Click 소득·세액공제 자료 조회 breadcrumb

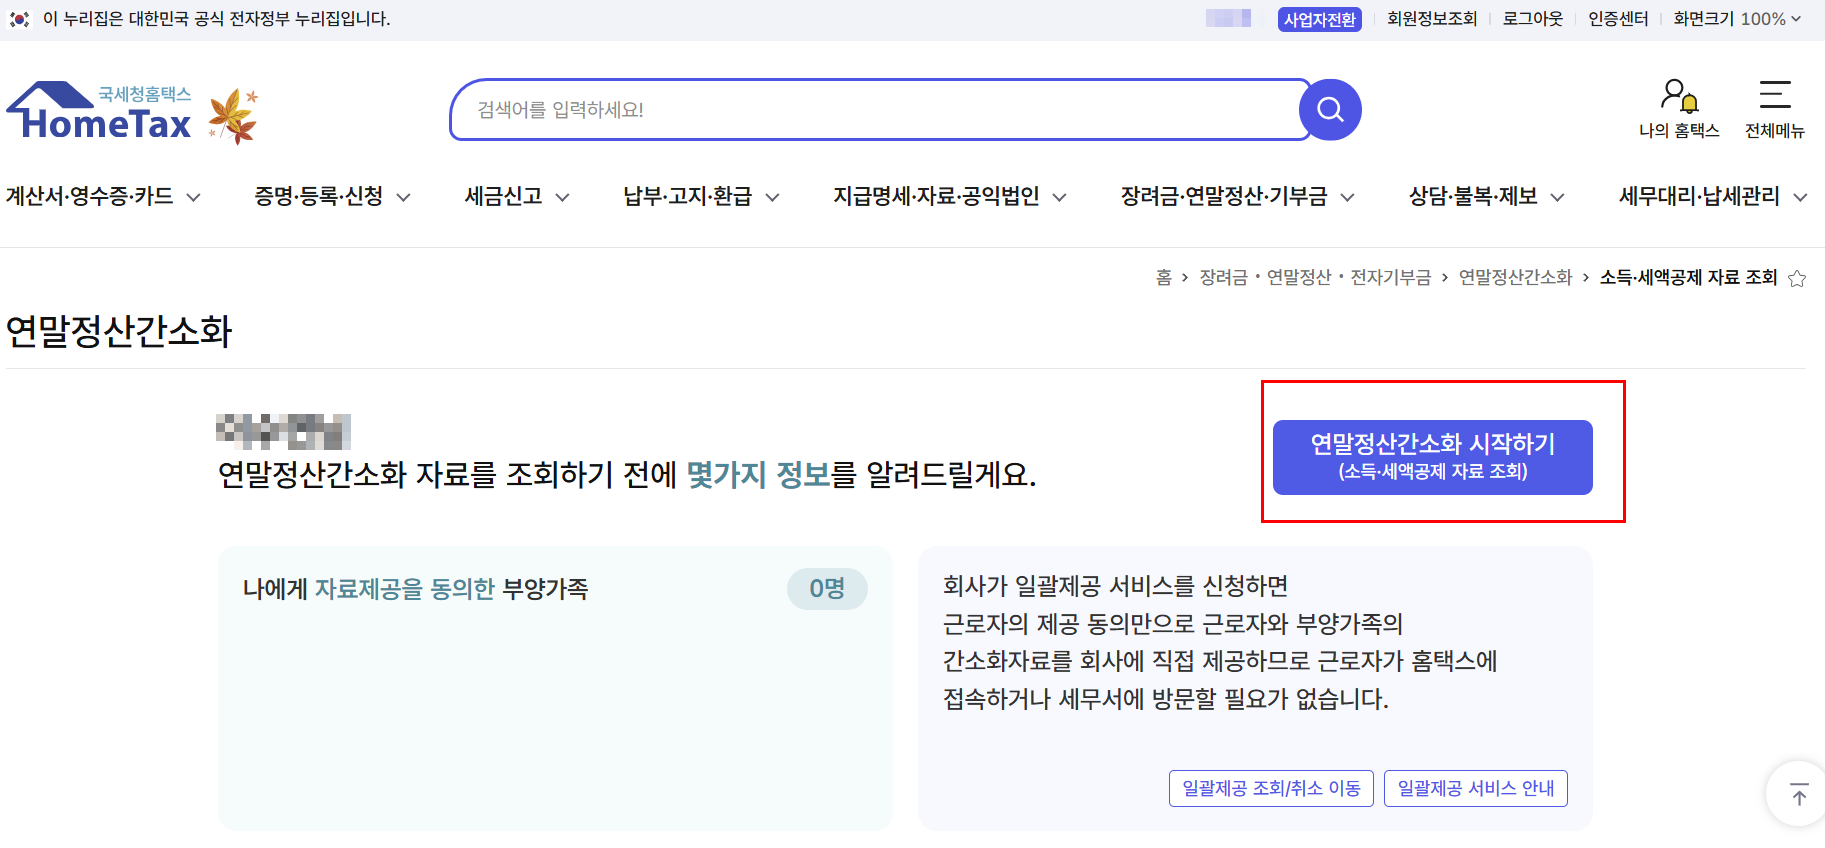pos(1688,278)
